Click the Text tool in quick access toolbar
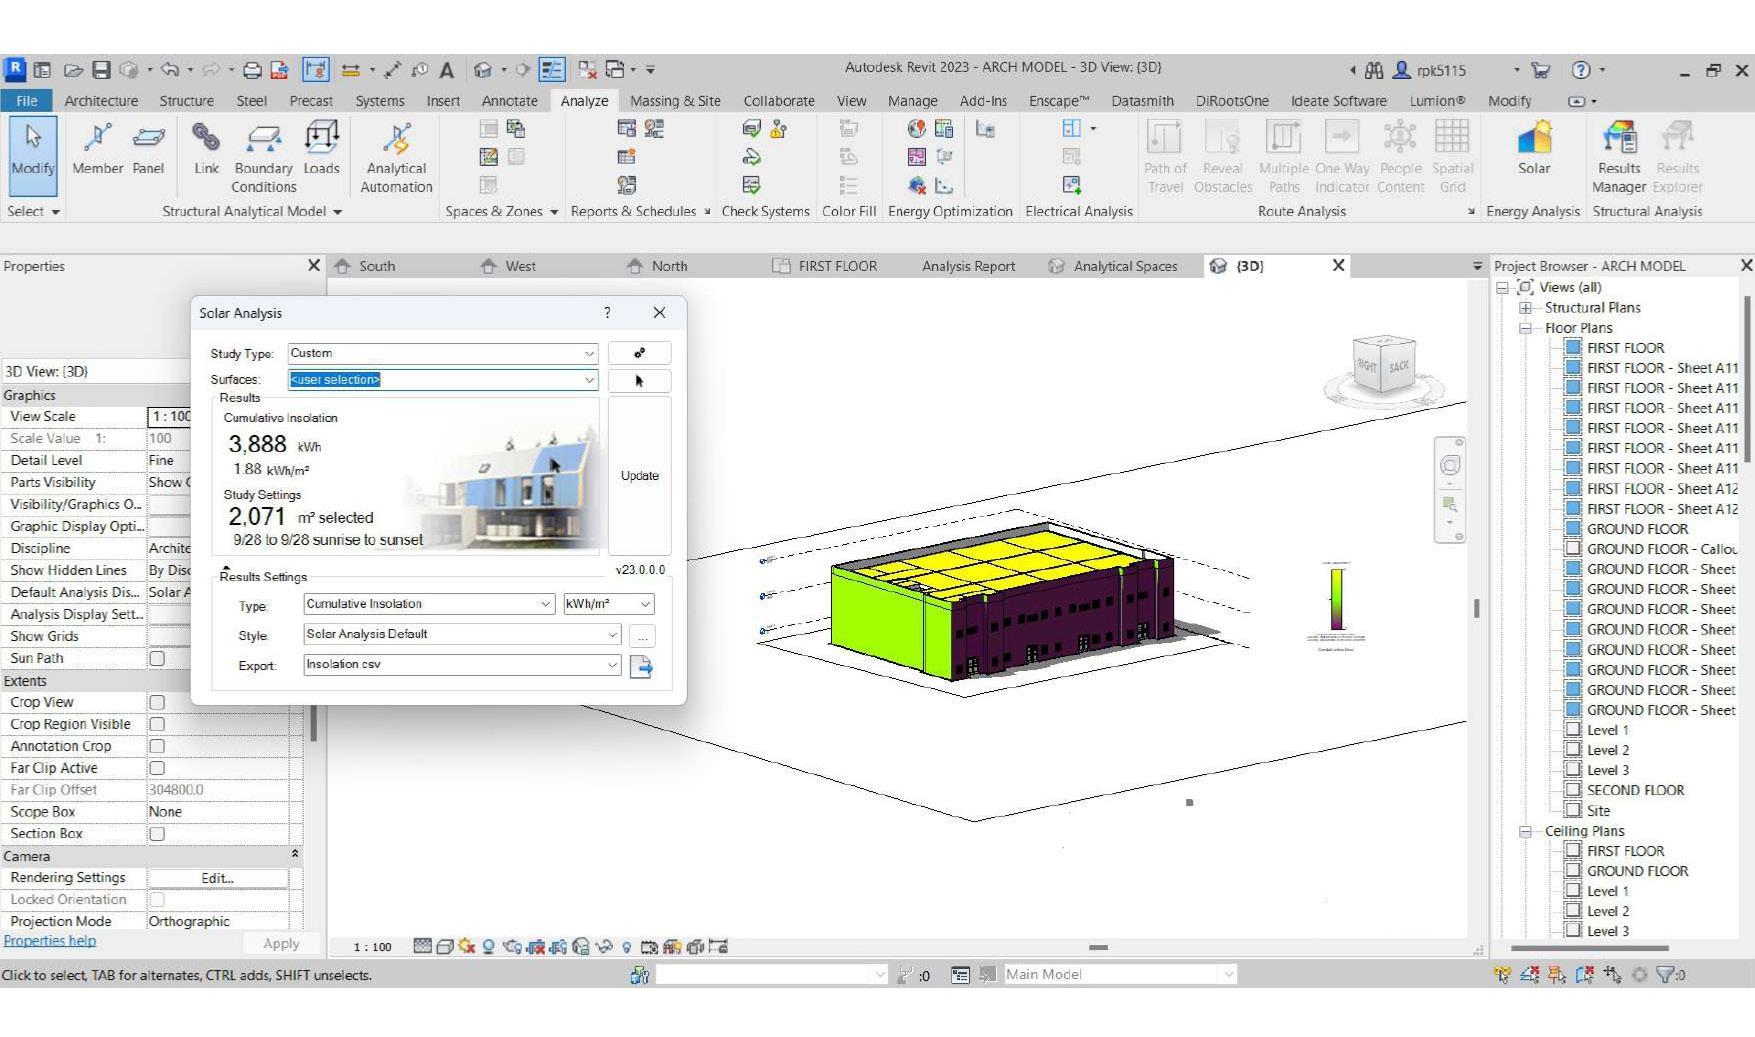 coord(447,70)
